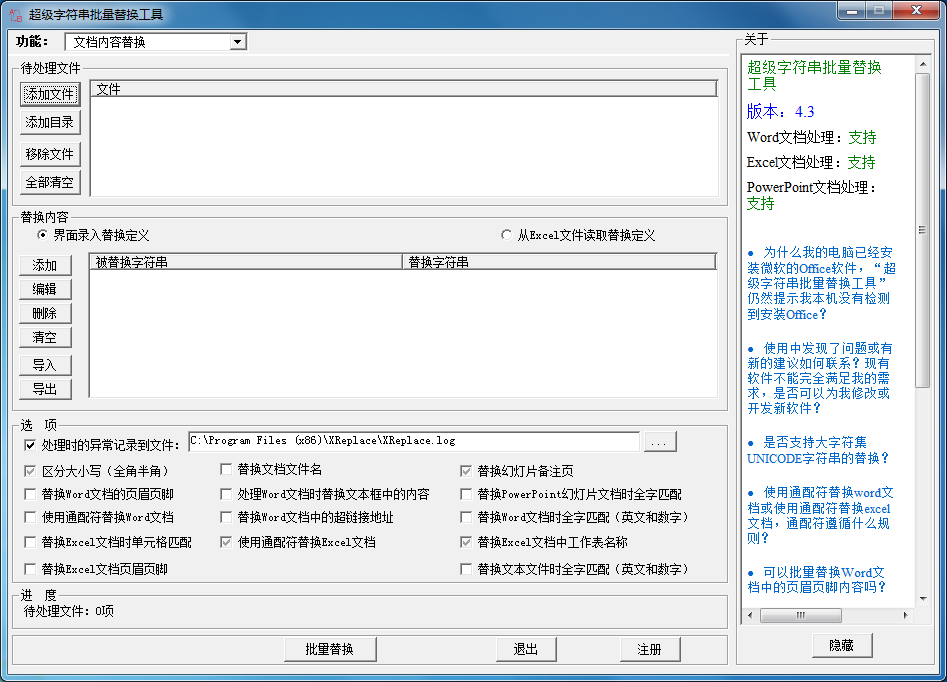
Task: Click the log file path input field
Action: 414,441
